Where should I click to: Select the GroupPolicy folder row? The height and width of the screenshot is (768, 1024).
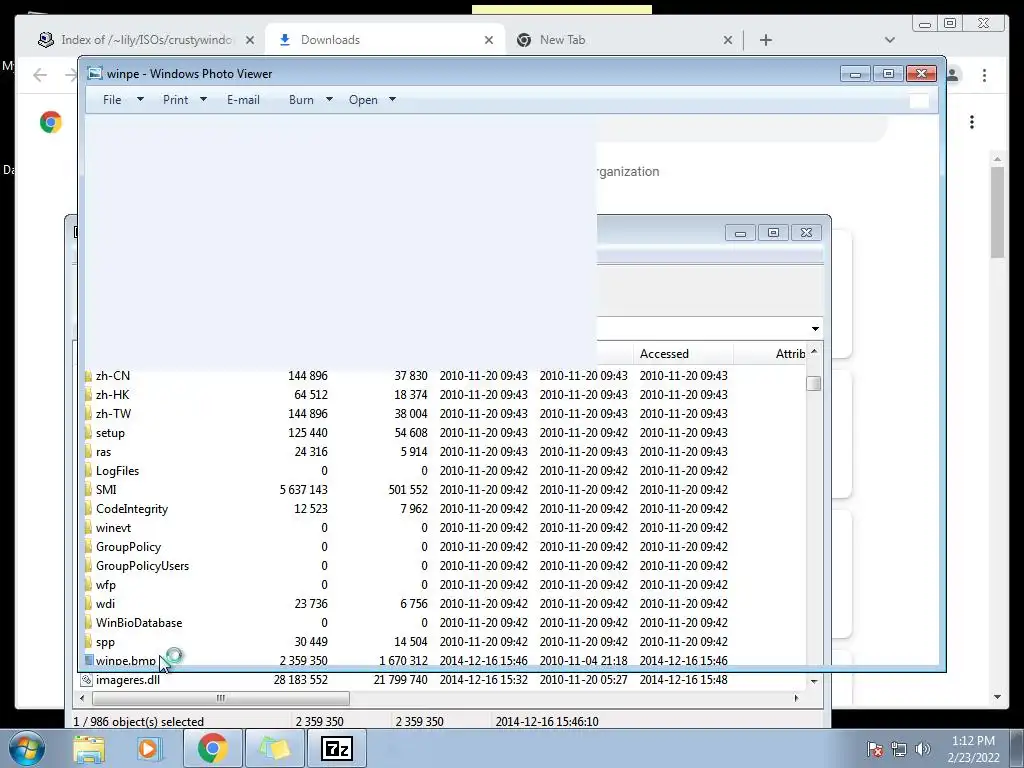tap(444, 546)
